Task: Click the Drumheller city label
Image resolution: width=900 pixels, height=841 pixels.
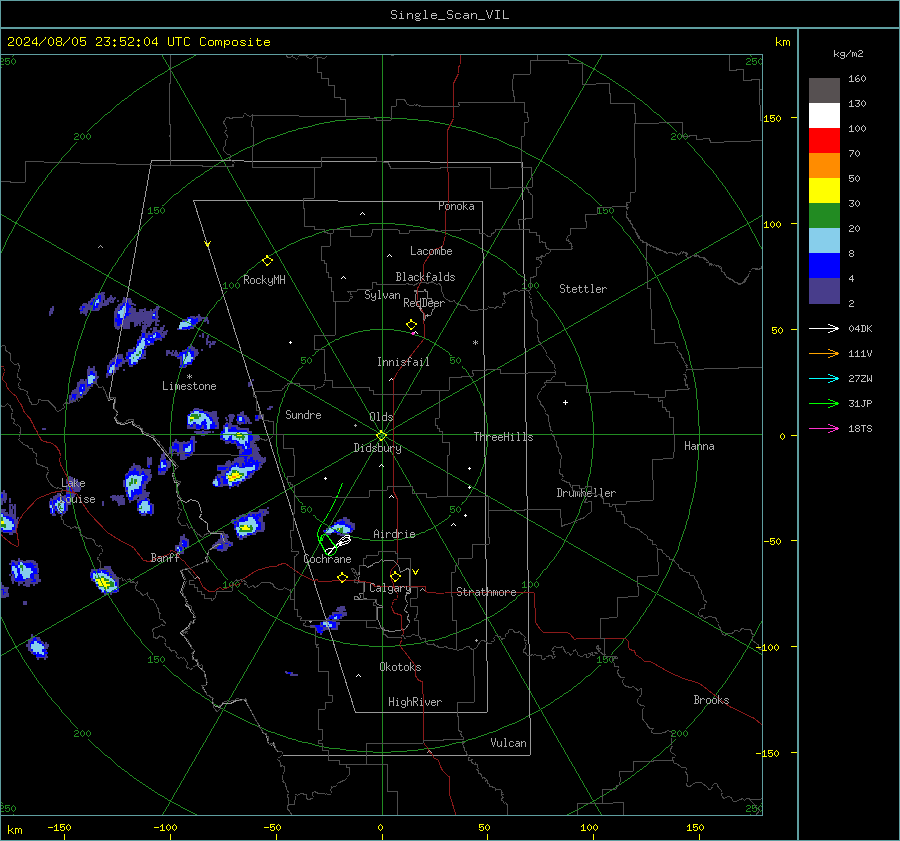Action: coord(586,493)
